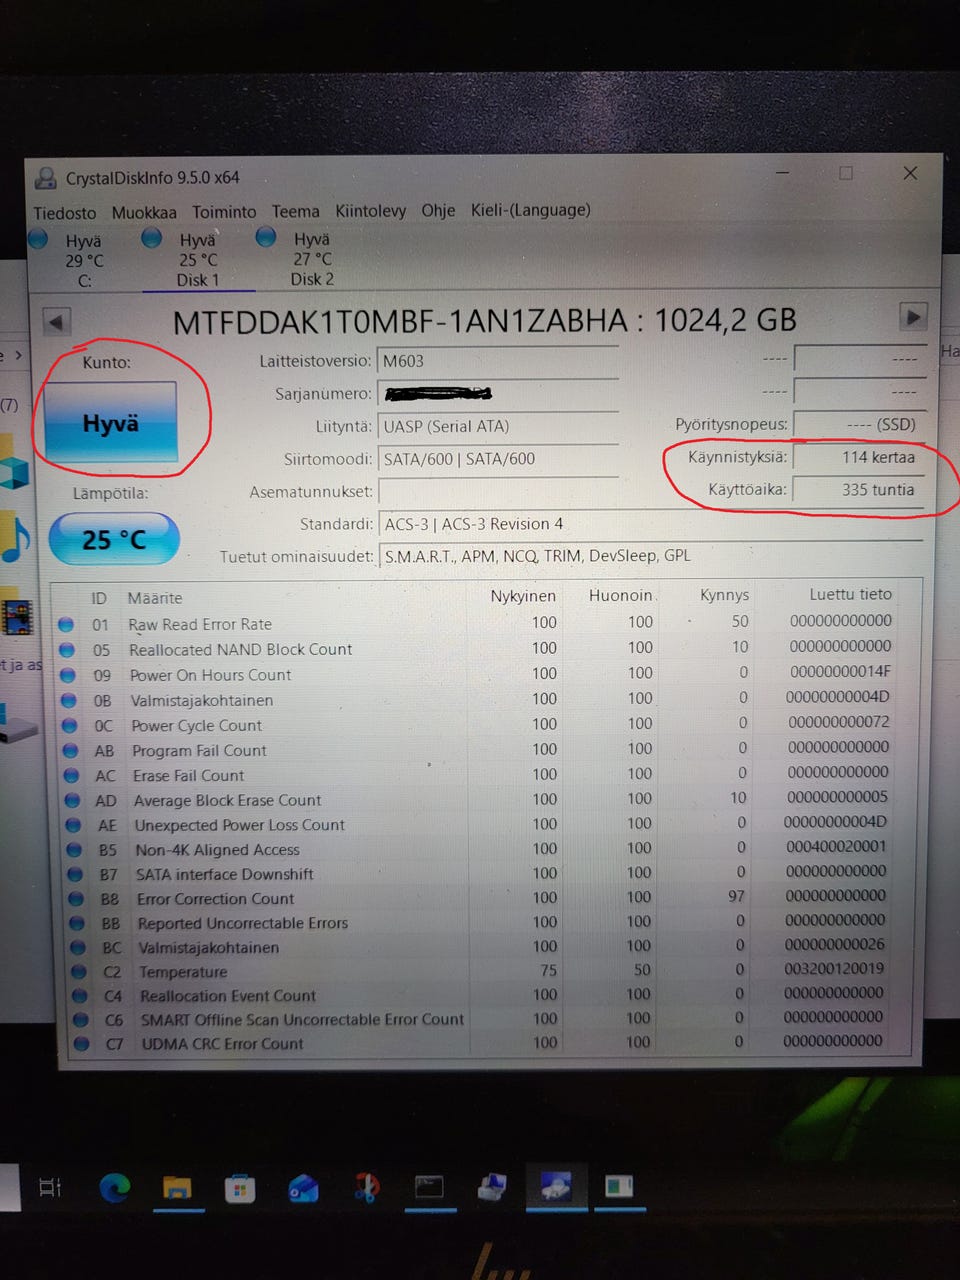The width and height of the screenshot is (960, 1280).
Task: Select the Disk 1 tab
Action: point(197,259)
